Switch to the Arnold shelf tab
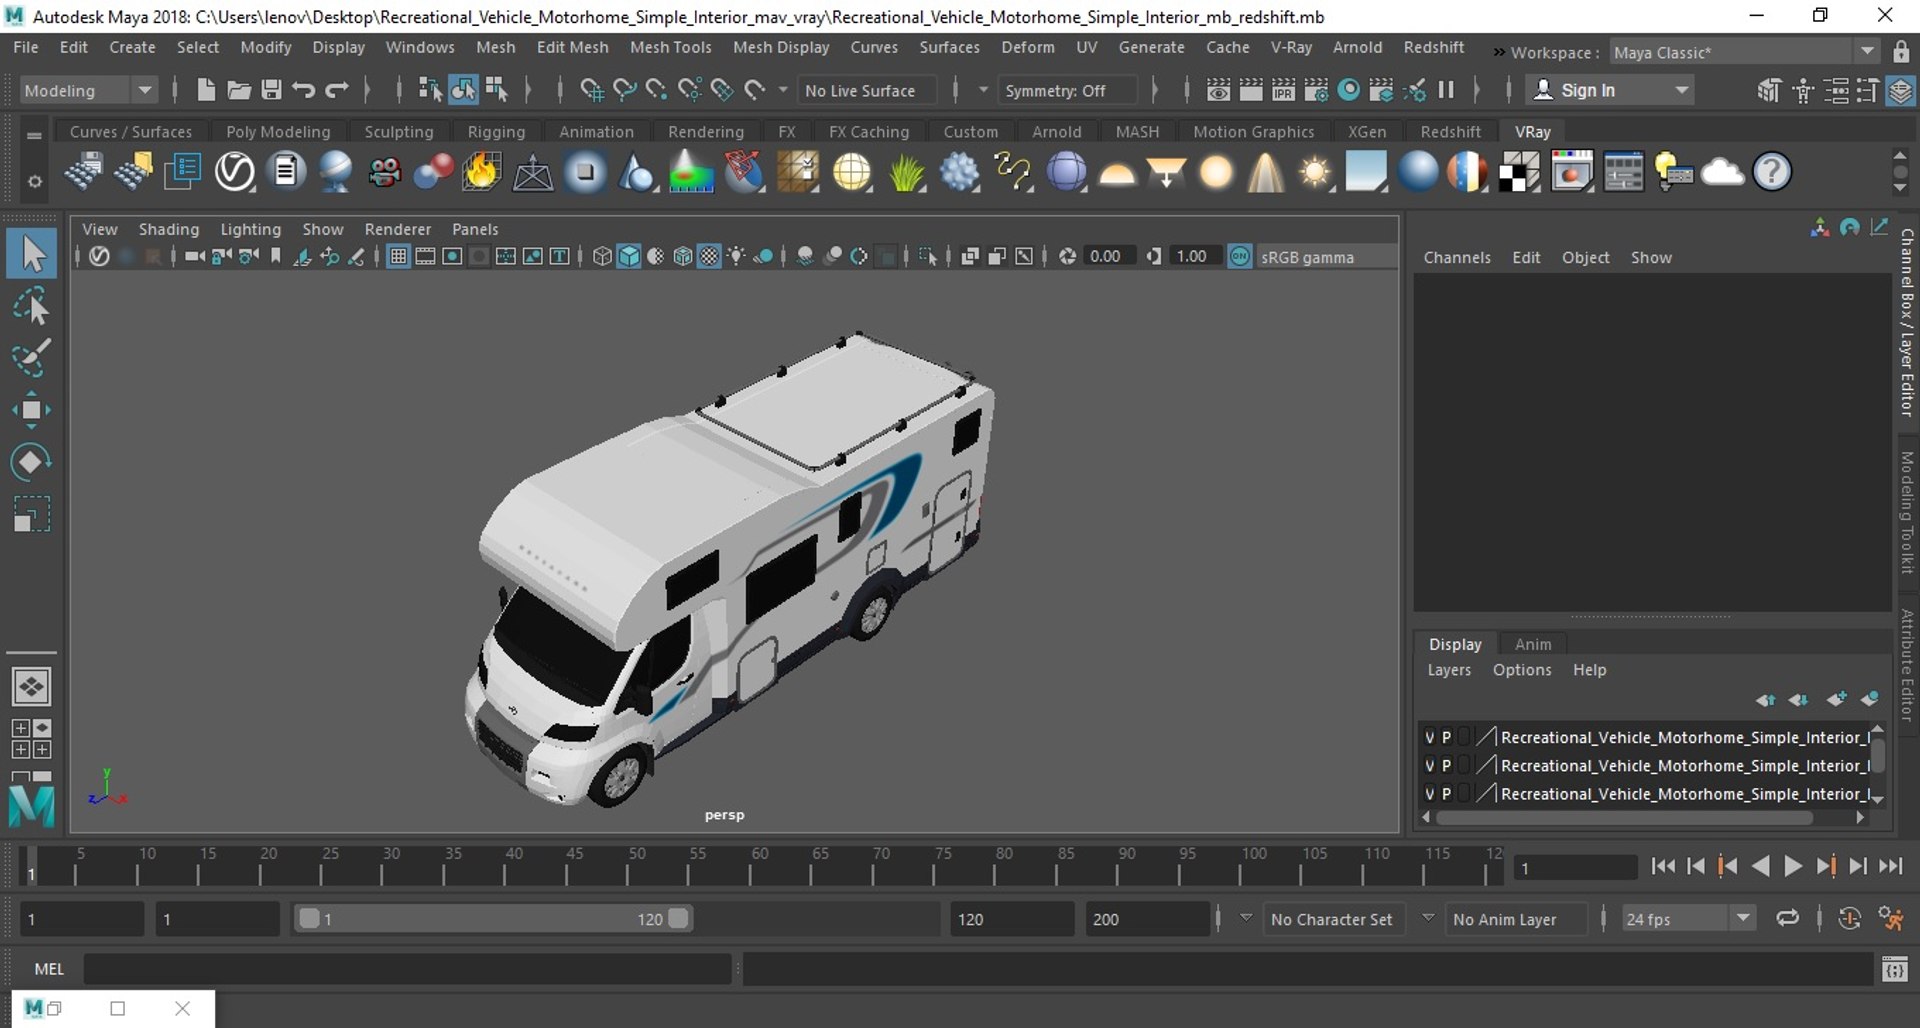The image size is (1920, 1028). [1056, 131]
